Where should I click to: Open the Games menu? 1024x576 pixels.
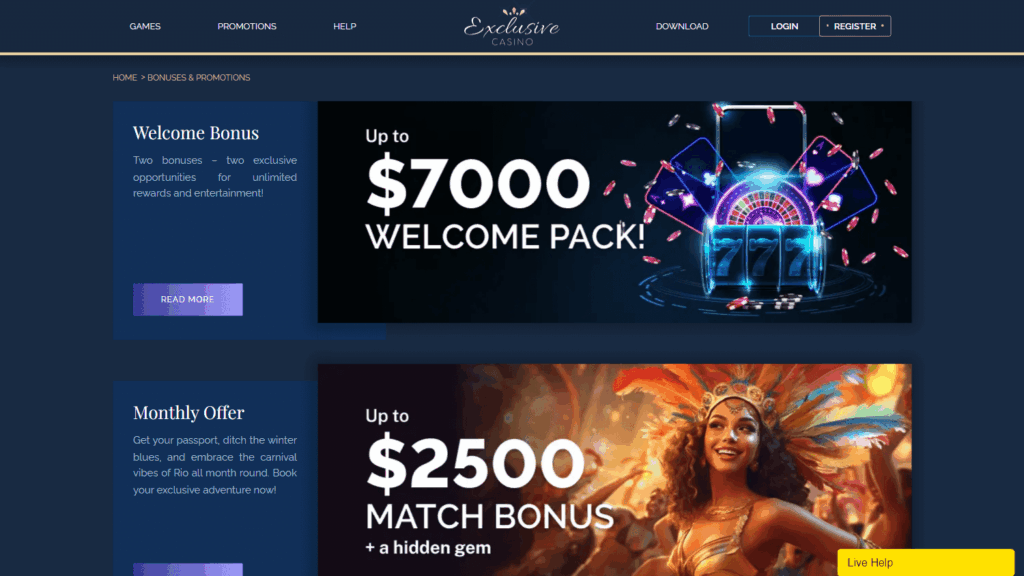coord(145,27)
